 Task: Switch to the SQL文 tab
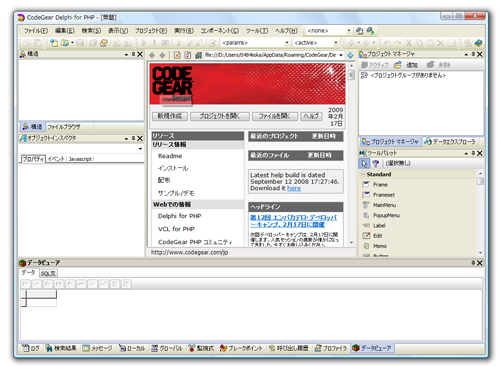[48, 273]
